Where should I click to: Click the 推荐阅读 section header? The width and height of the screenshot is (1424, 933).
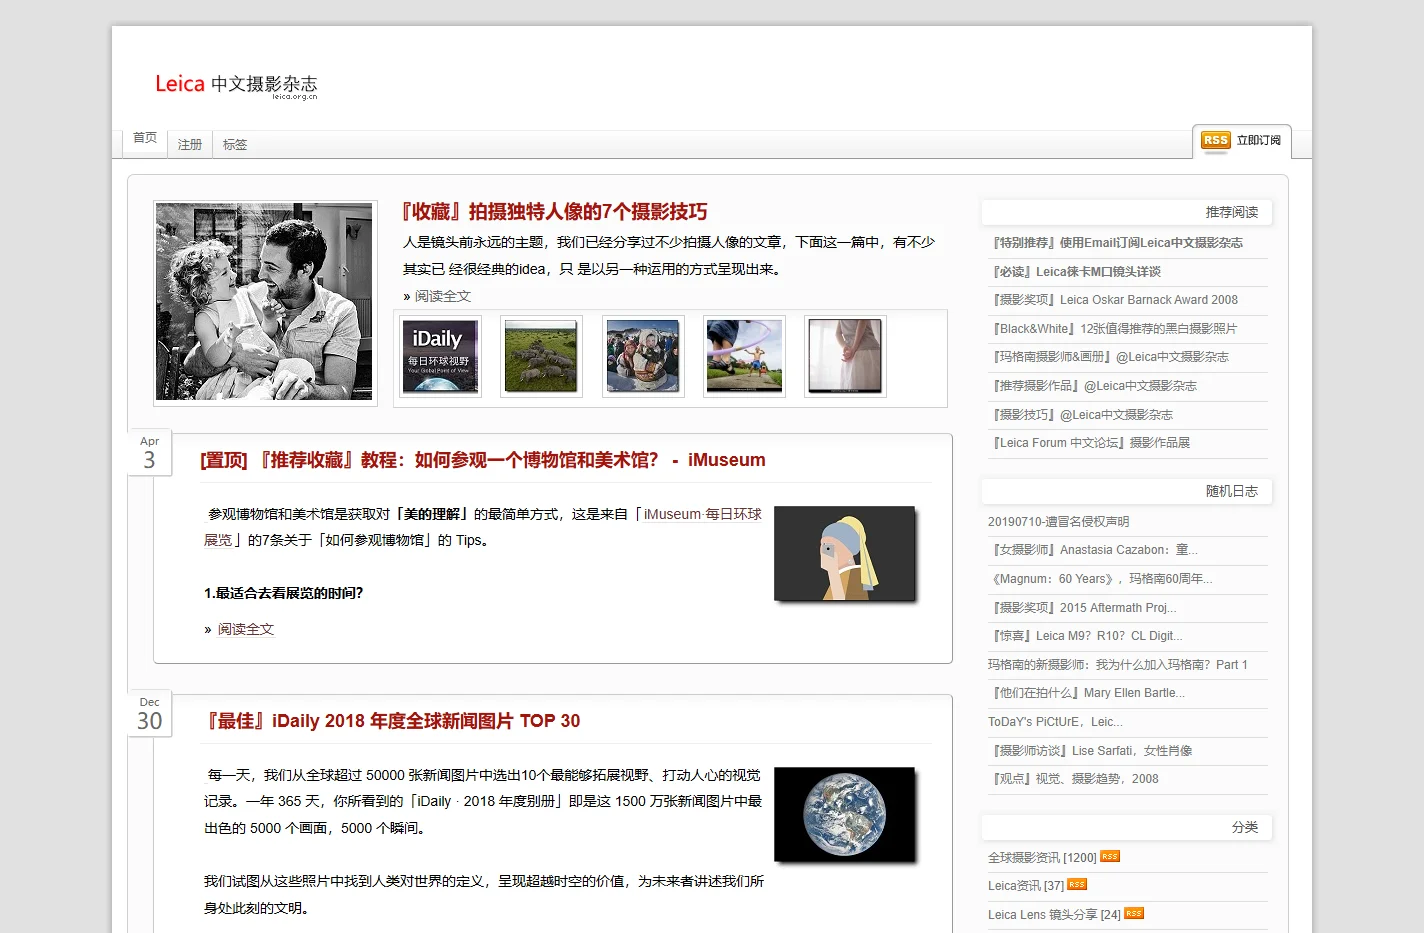[x=1127, y=212]
